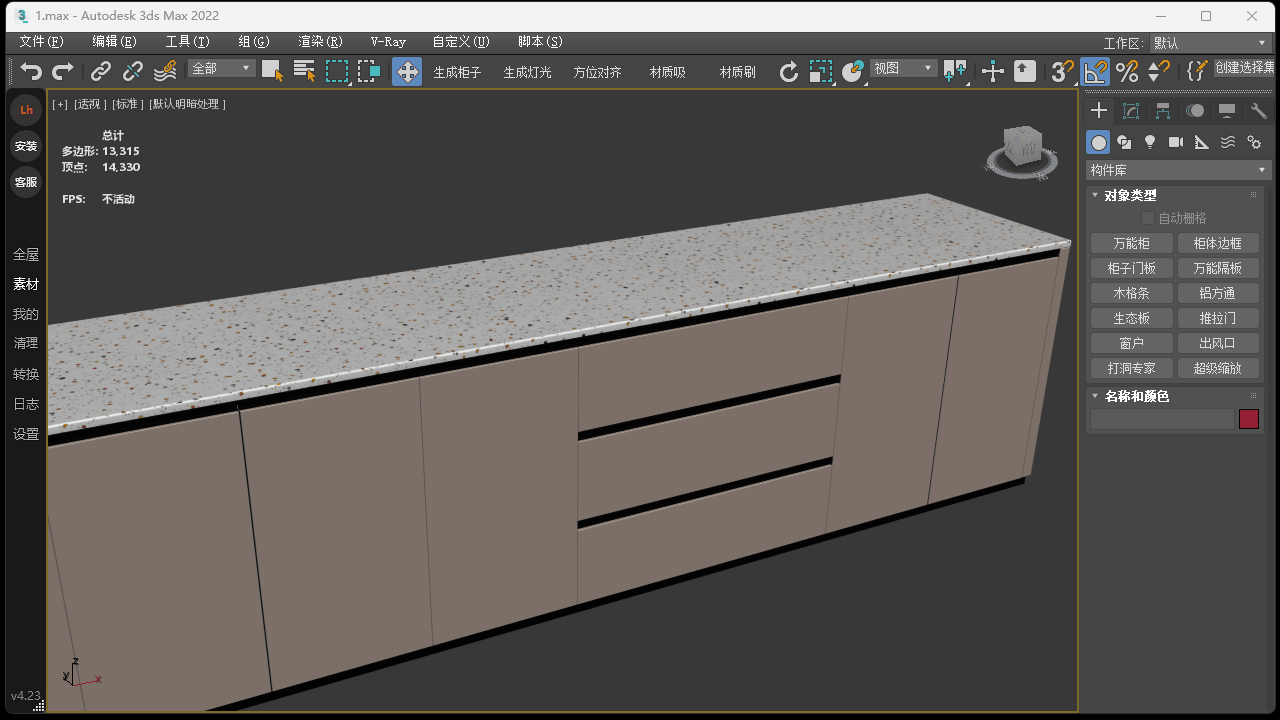Open the 工具 menu
The width and height of the screenshot is (1280, 720).
pos(188,42)
